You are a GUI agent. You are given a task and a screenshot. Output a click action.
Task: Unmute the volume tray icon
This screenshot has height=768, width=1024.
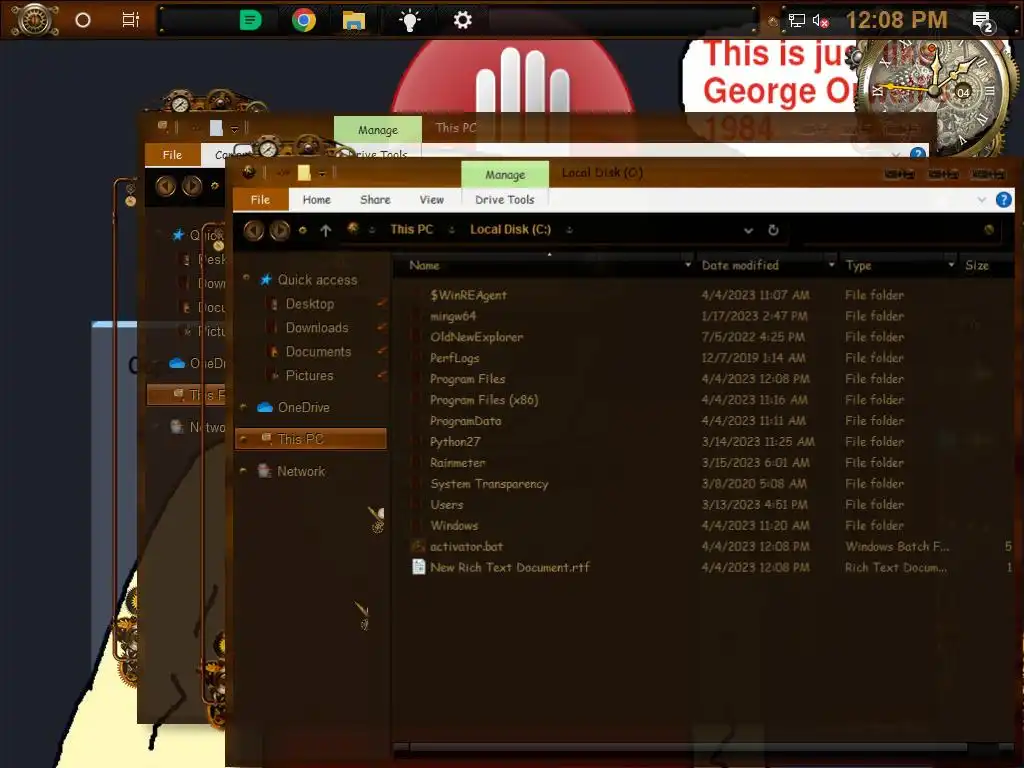tap(820, 21)
